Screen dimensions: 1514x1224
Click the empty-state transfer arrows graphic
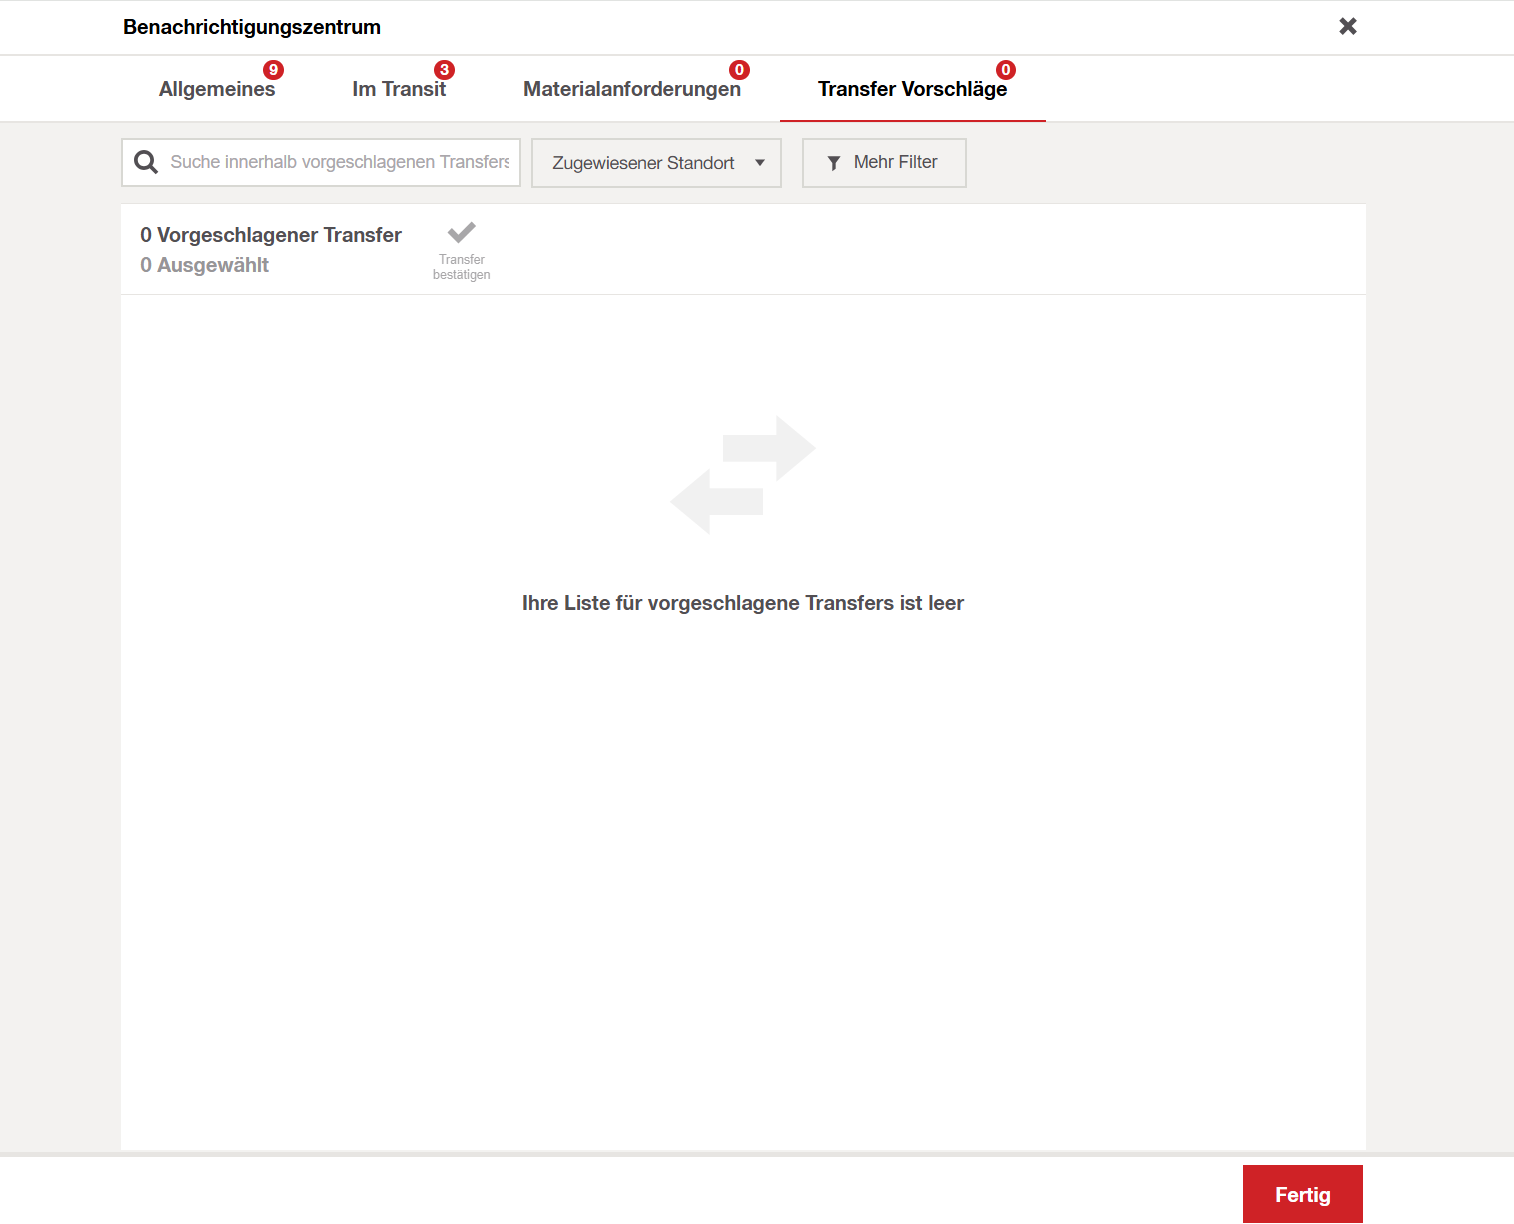point(743,475)
